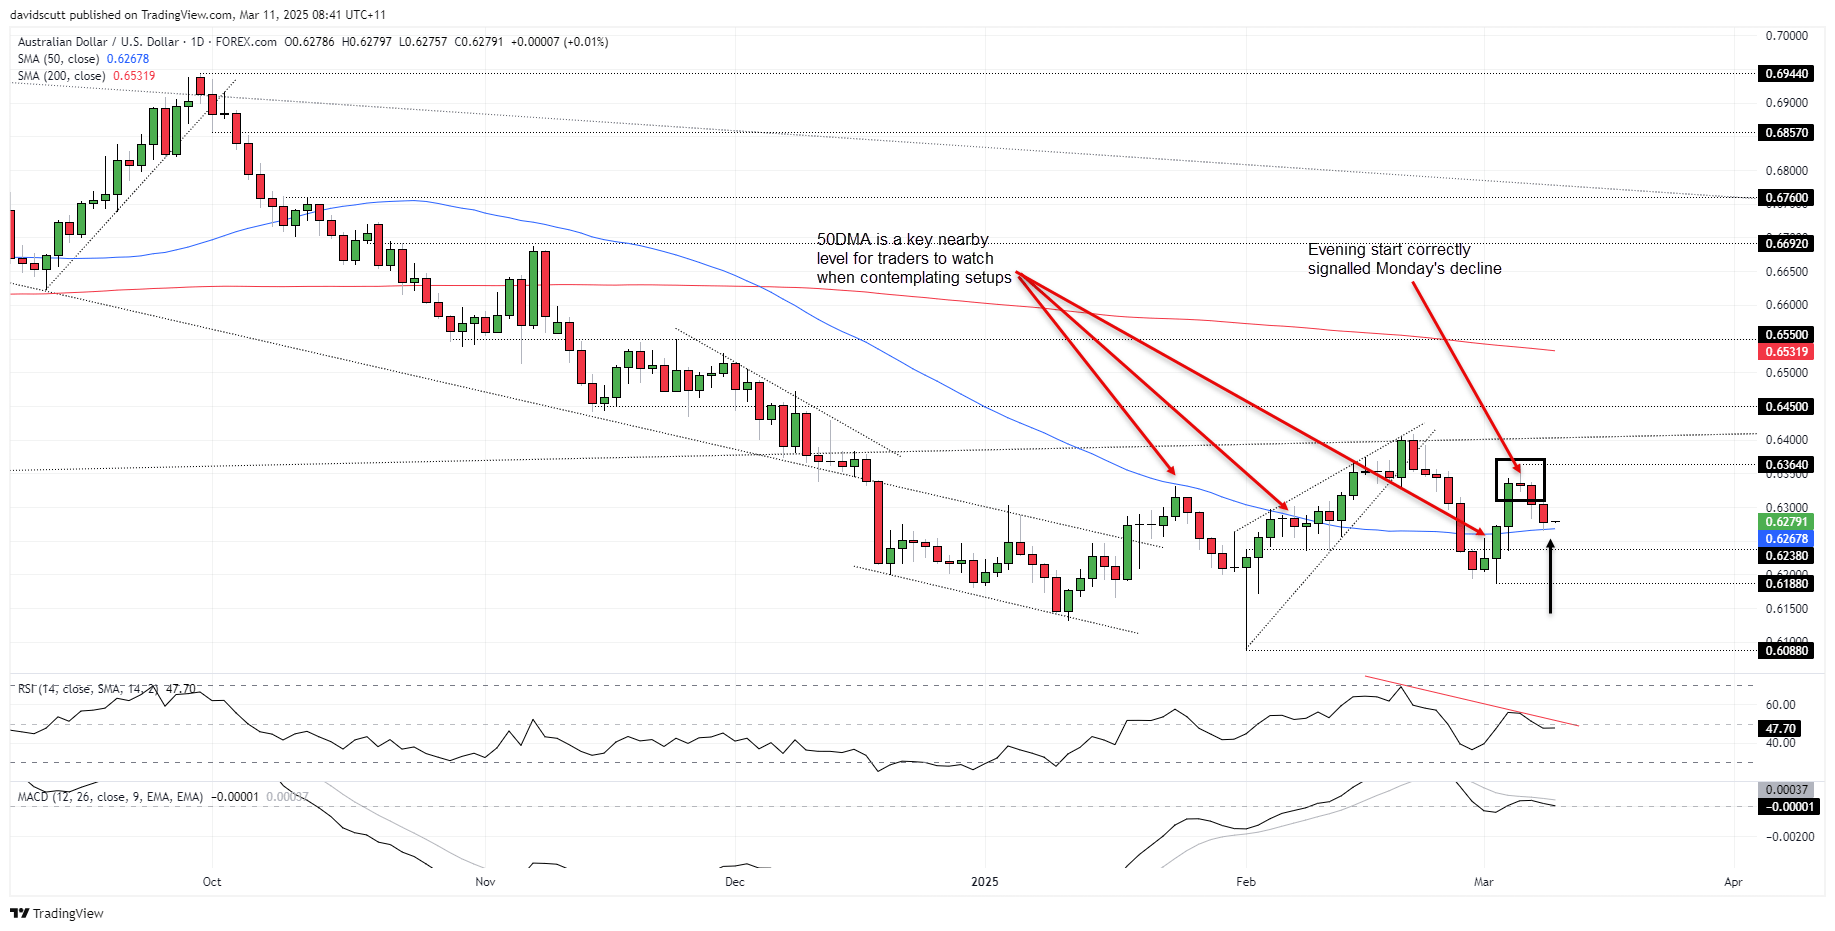The image size is (1835, 931).
Task: Click the 0.67600 price level label
Action: 1786,198
